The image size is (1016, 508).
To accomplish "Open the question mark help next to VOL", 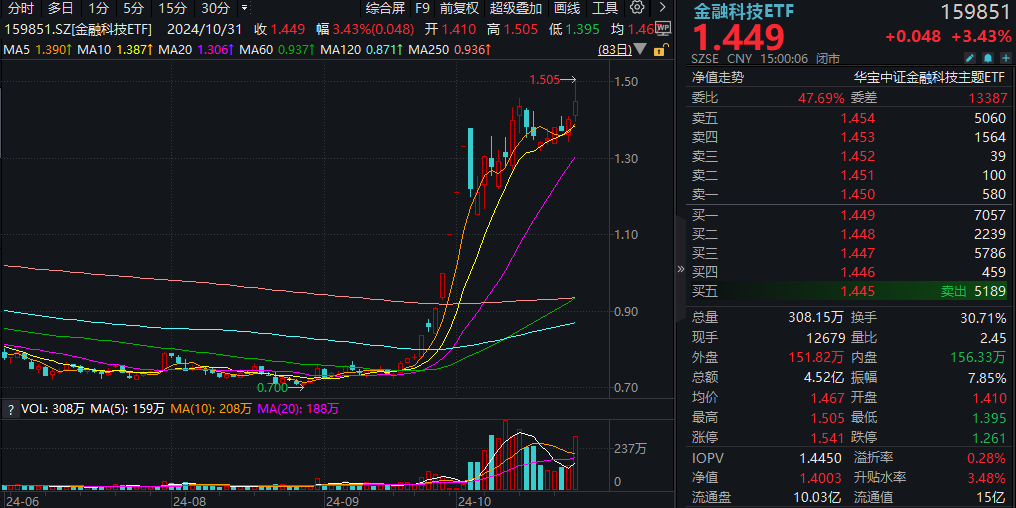I will pos(10,409).
